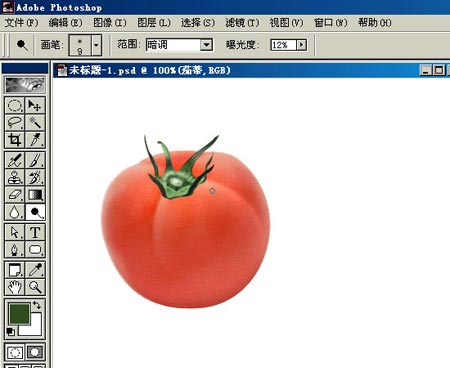
Task: Select the Magic Wand tool
Action: (35, 123)
